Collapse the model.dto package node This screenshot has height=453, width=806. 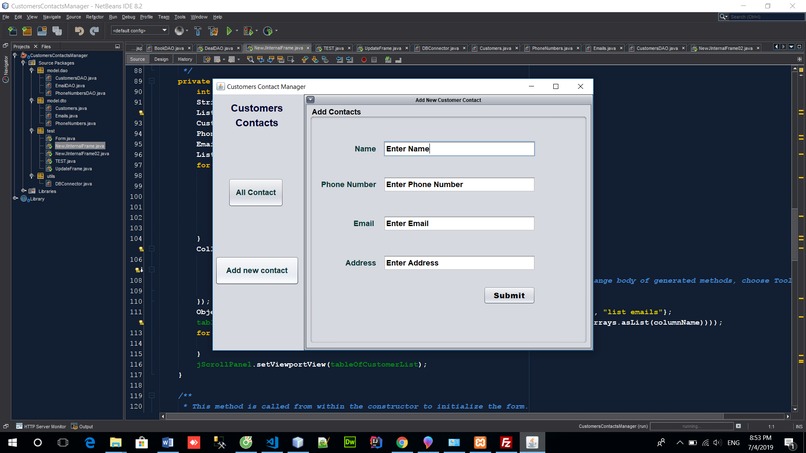[x=31, y=101]
